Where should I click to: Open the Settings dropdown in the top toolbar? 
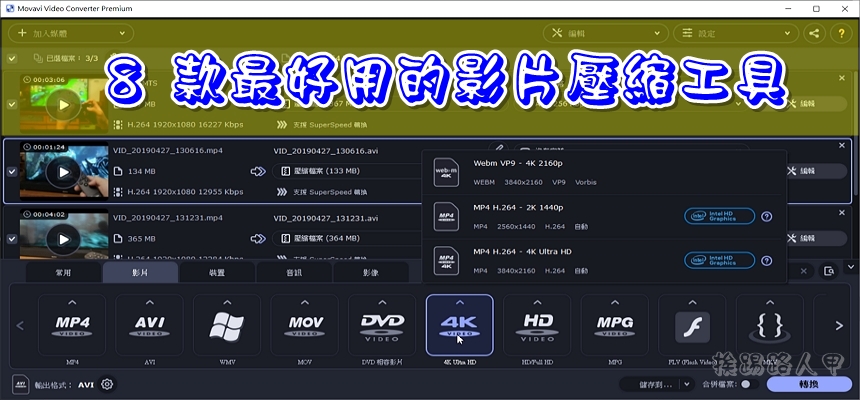click(735, 33)
